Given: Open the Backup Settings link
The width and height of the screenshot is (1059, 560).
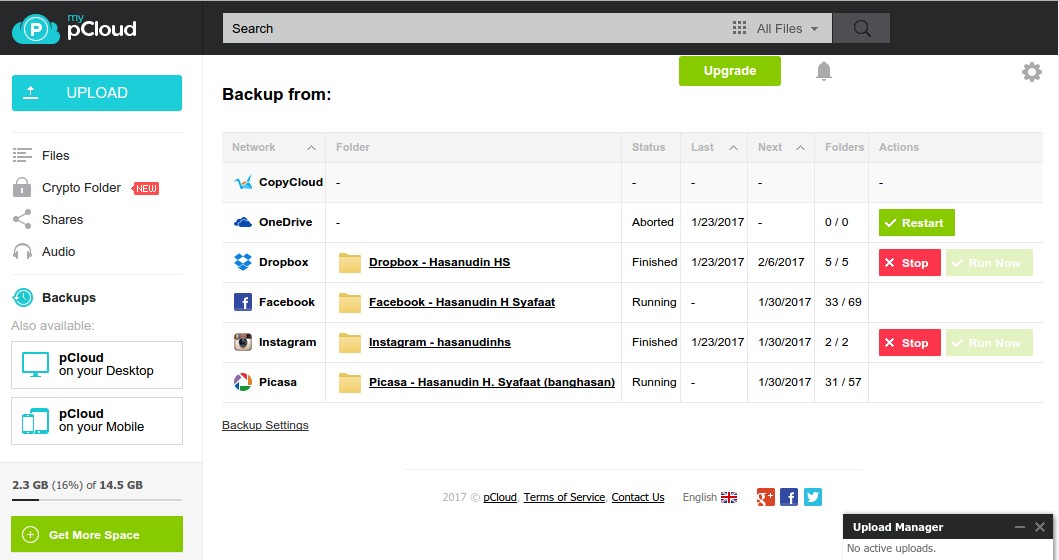Looking at the screenshot, I should pos(265,425).
